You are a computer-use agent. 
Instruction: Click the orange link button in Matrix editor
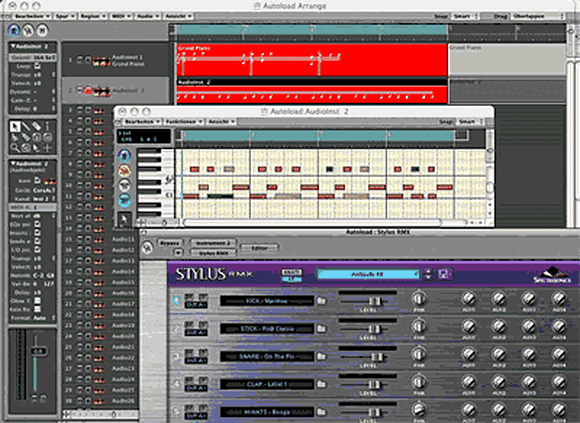point(124,170)
